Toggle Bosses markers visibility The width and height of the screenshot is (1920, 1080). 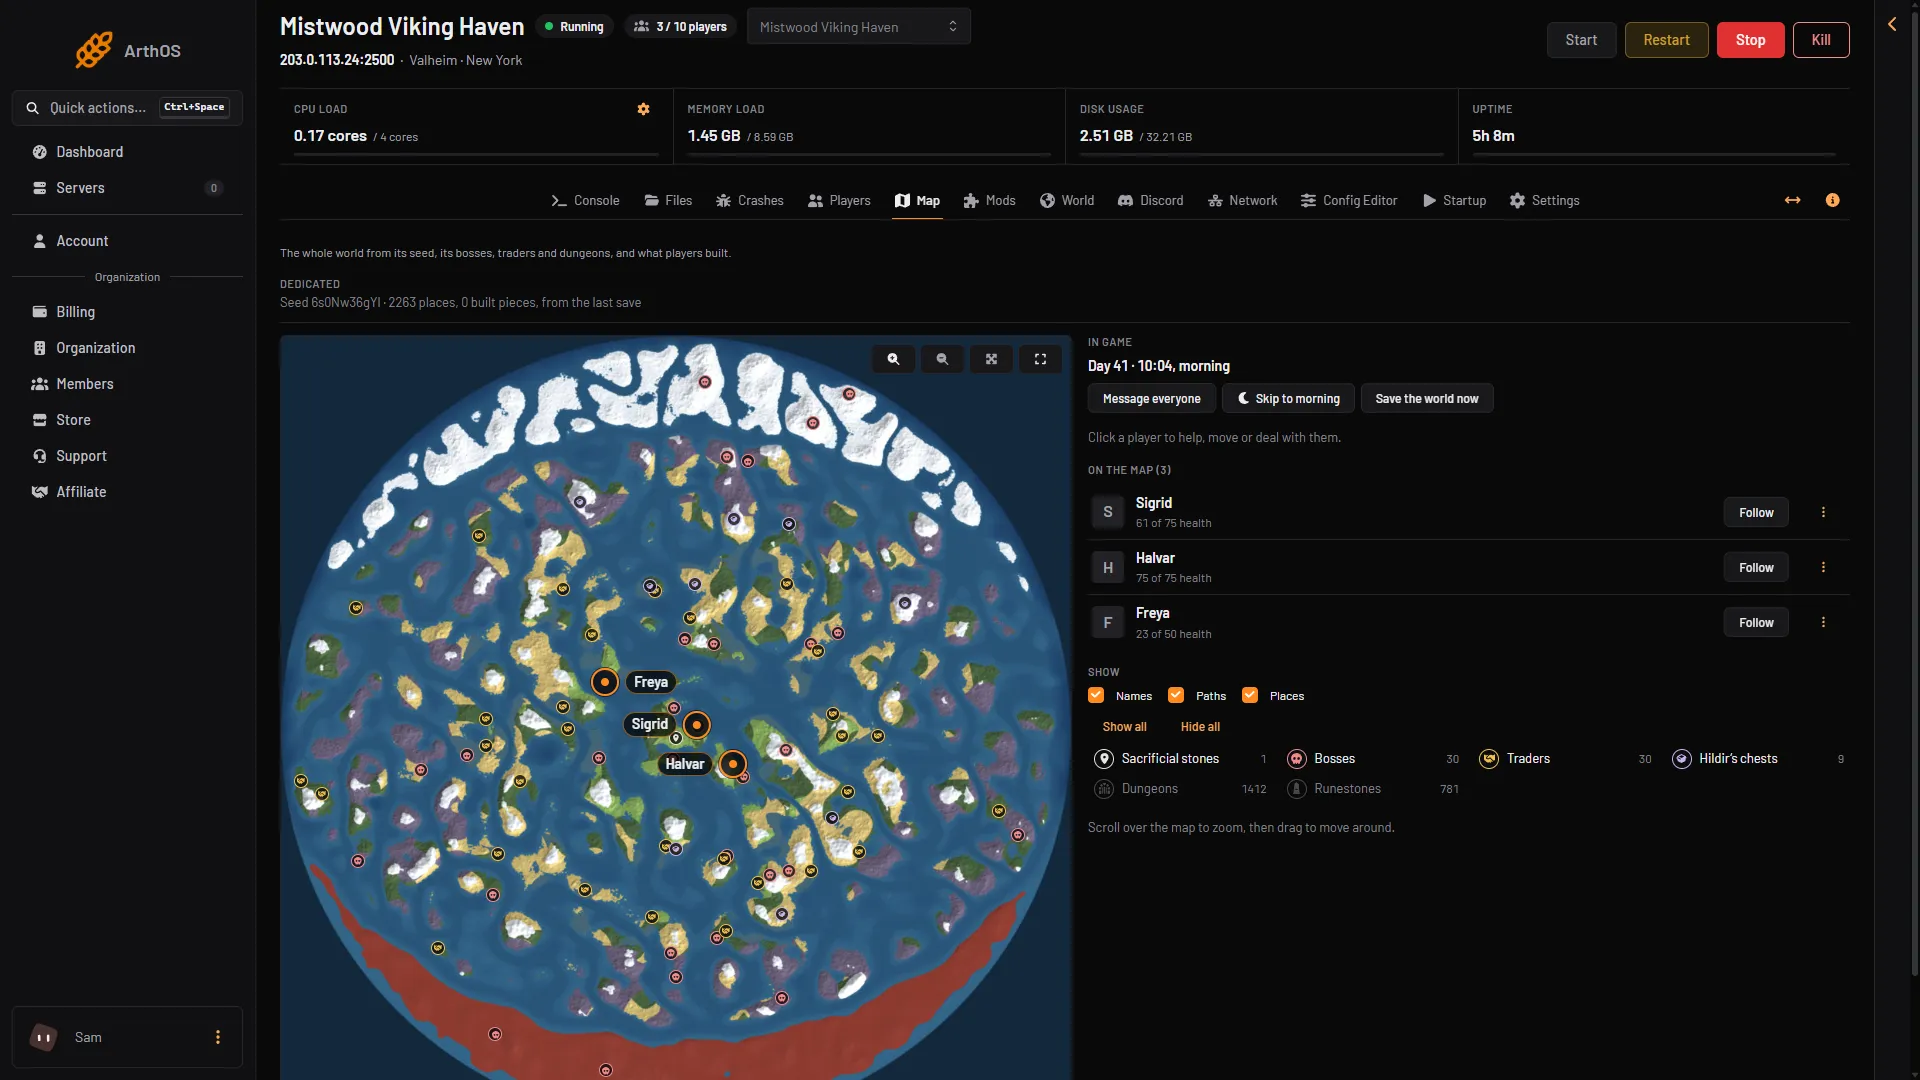tap(1373, 759)
